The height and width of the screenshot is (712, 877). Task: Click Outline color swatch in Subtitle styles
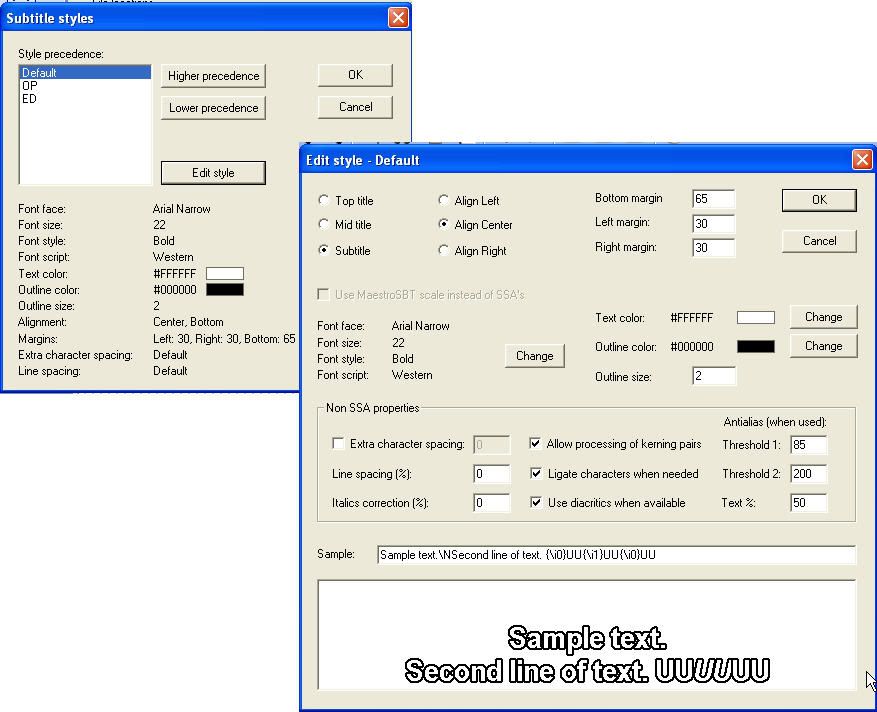point(225,290)
